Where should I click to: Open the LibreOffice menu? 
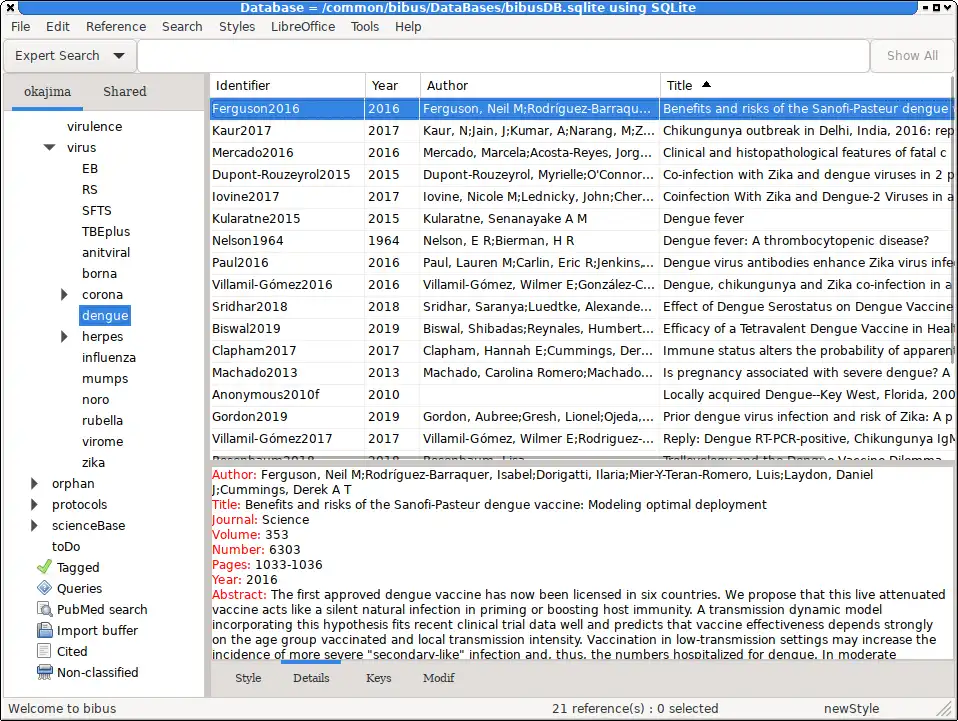coord(303,26)
